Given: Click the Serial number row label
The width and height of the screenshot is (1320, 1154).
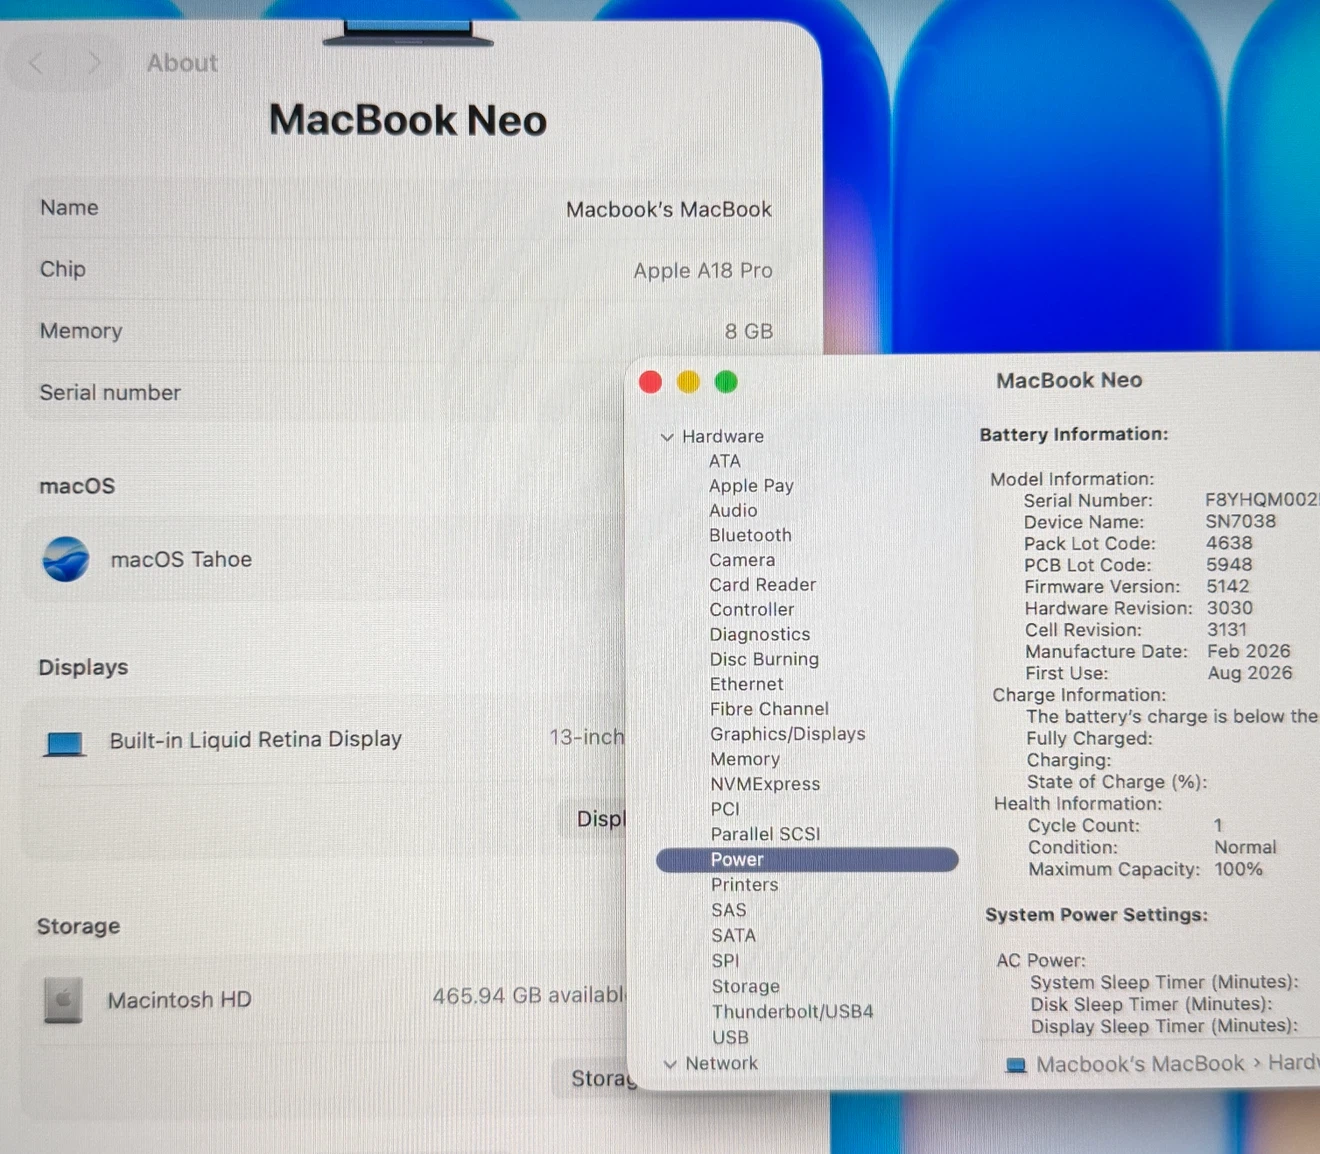Looking at the screenshot, I should pos(110,393).
